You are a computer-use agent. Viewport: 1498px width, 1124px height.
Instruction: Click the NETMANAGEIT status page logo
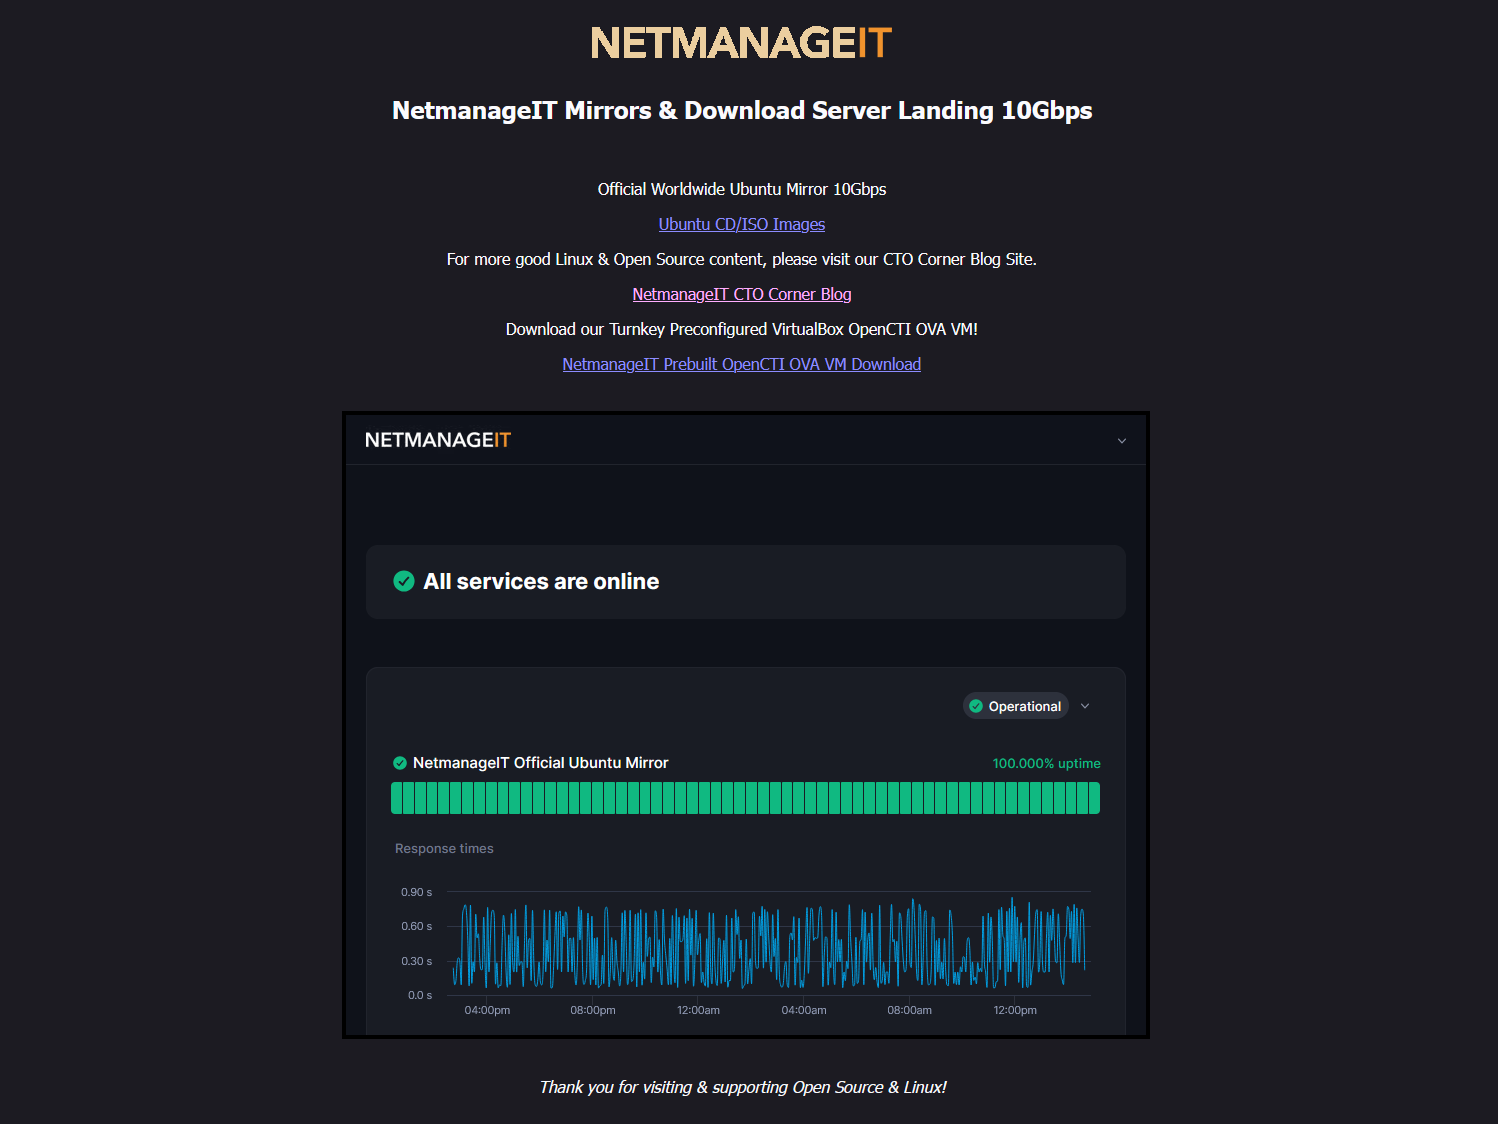coord(438,440)
